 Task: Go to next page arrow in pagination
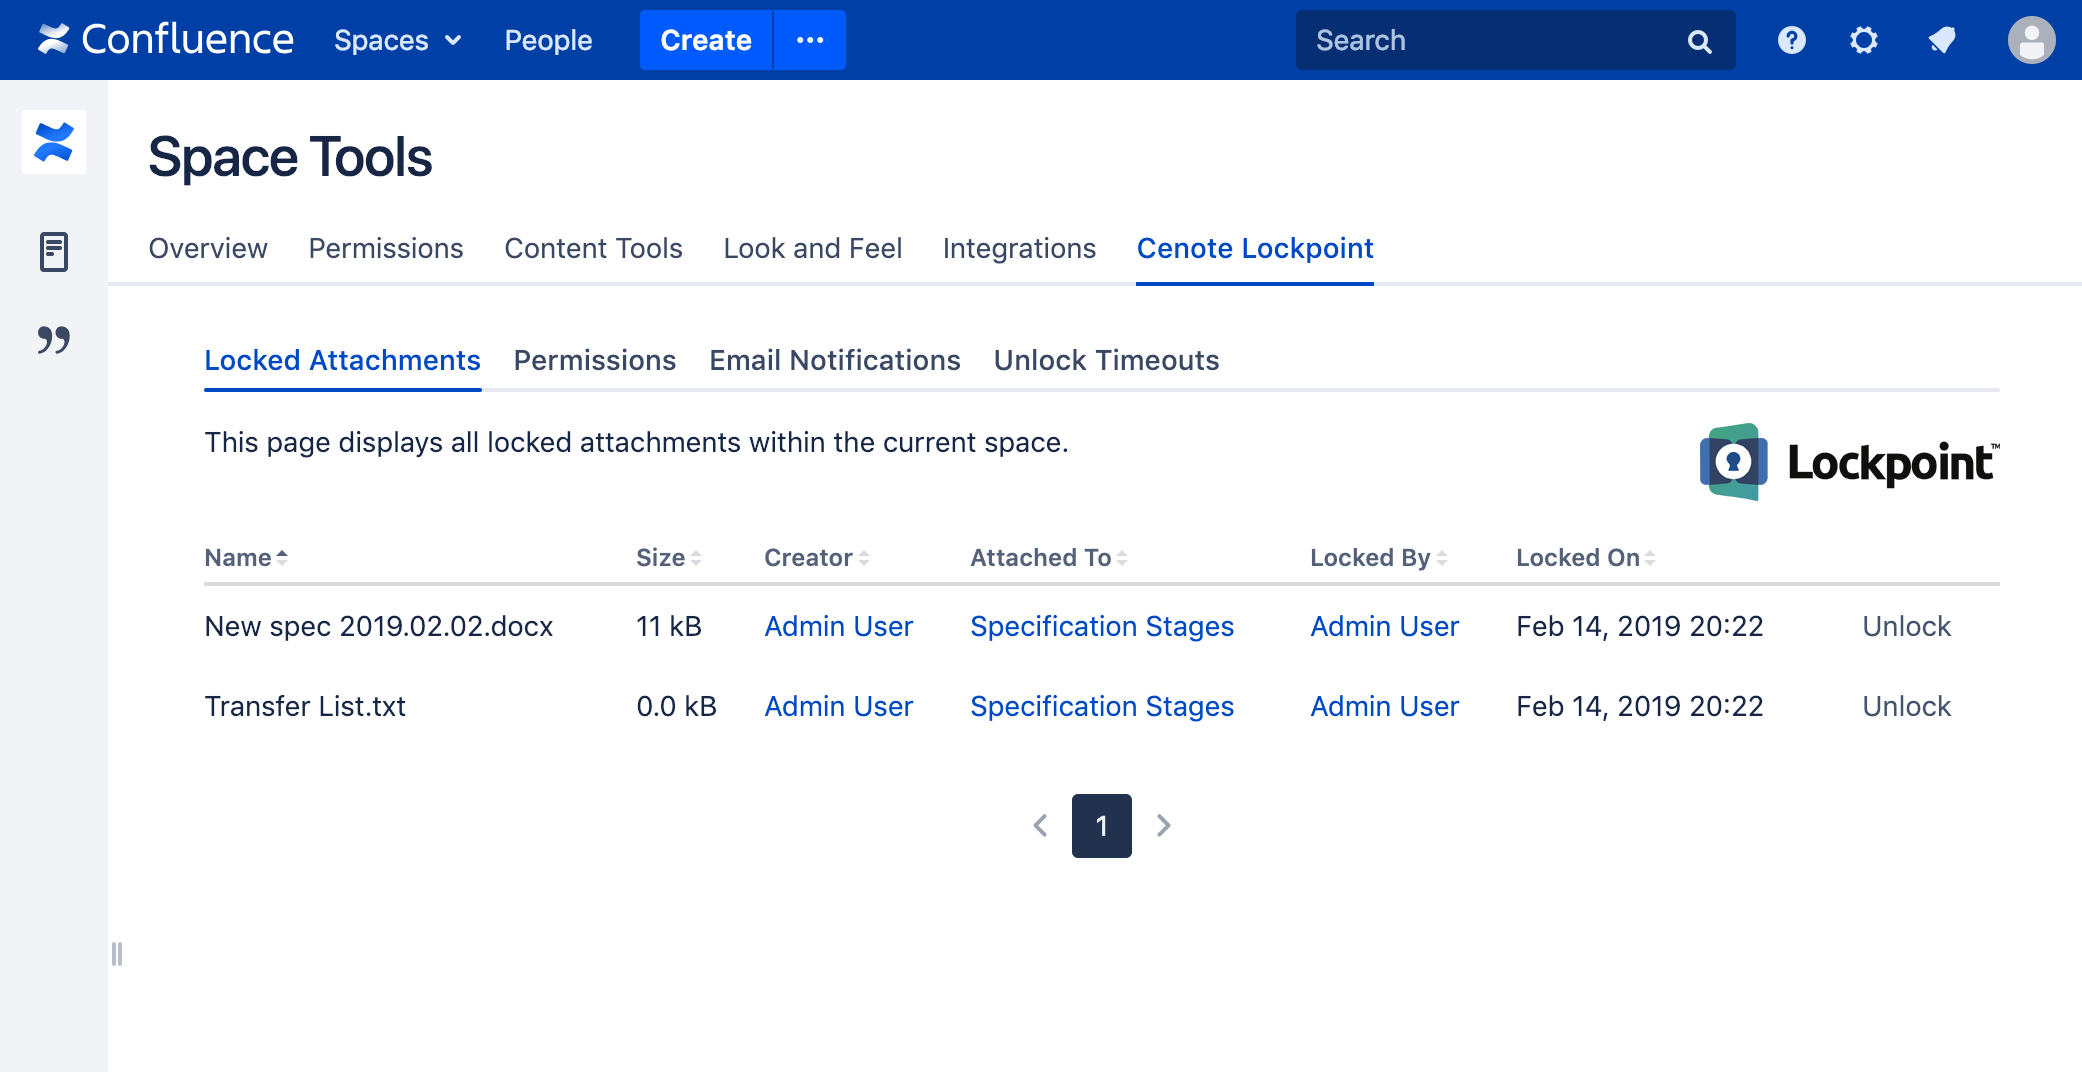[x=1163, y=825]
